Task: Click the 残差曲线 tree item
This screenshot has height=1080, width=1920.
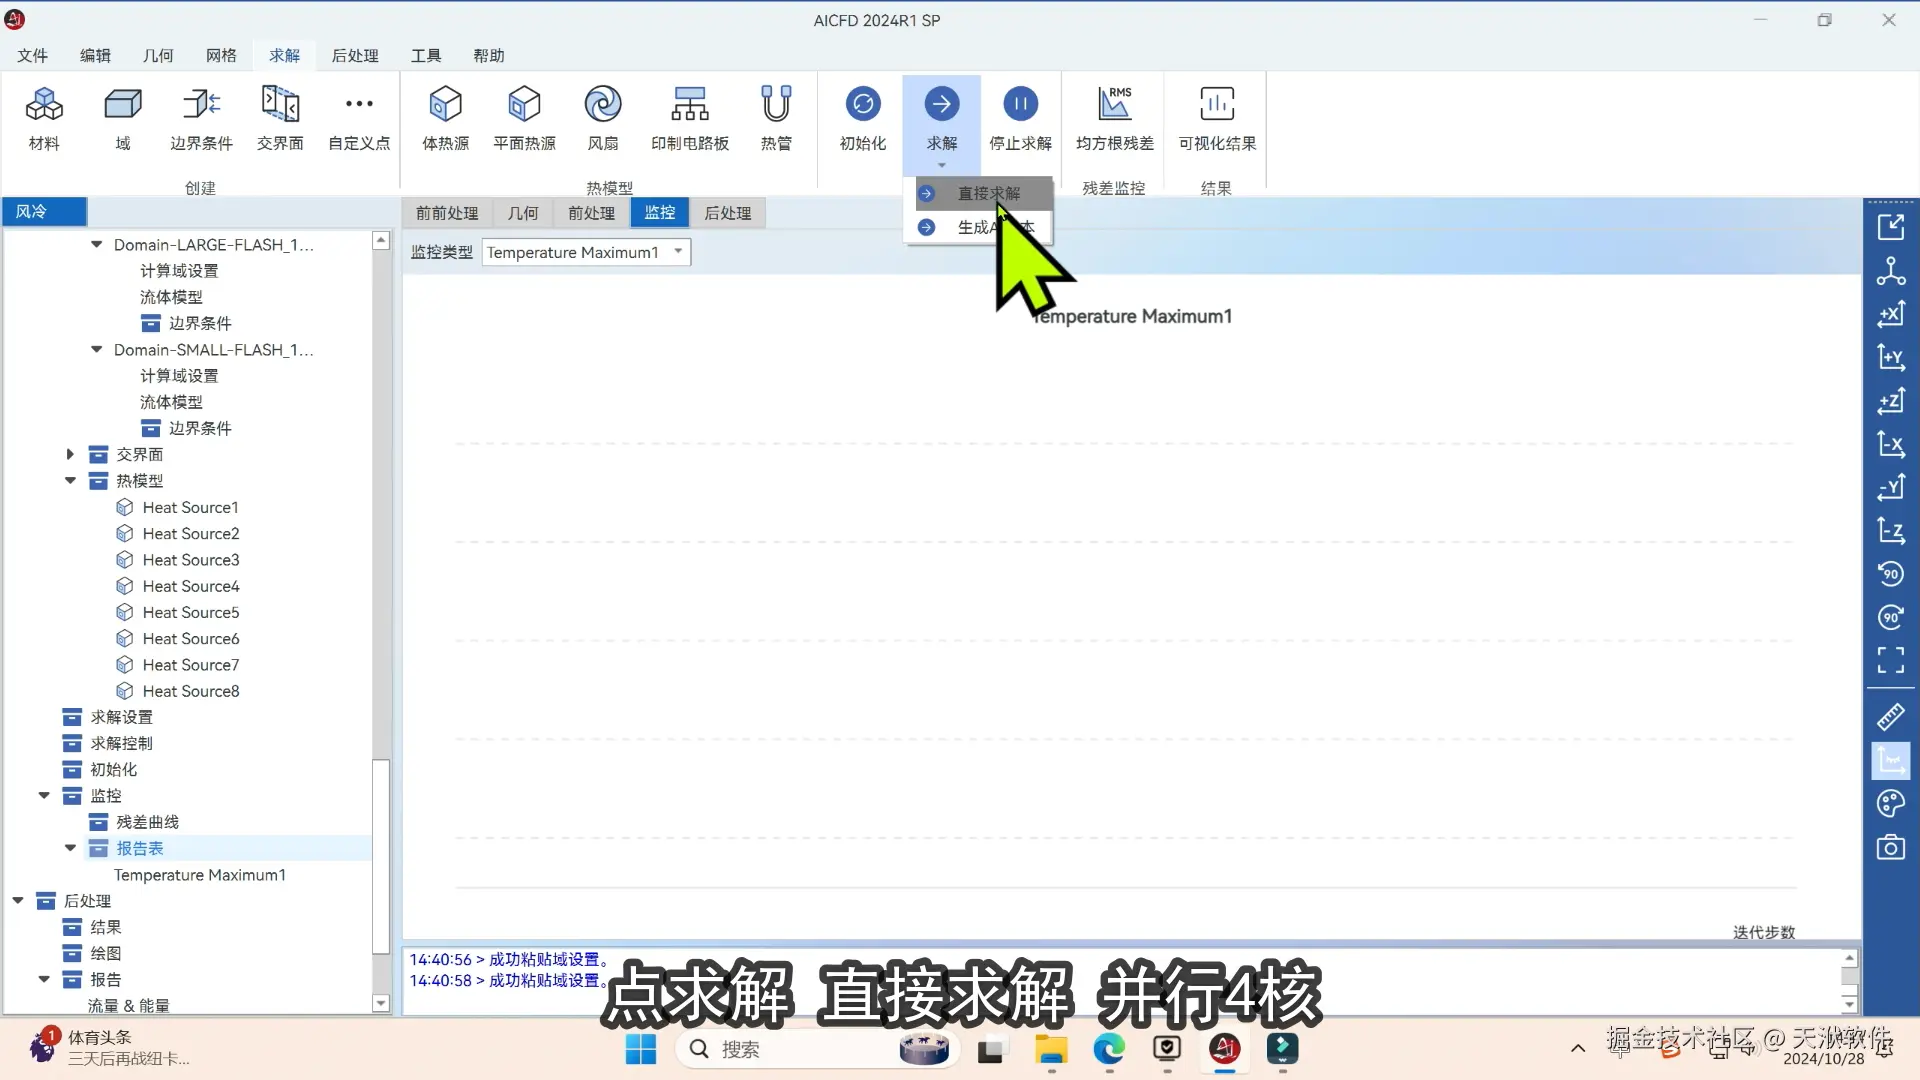Action: (147, 822)
